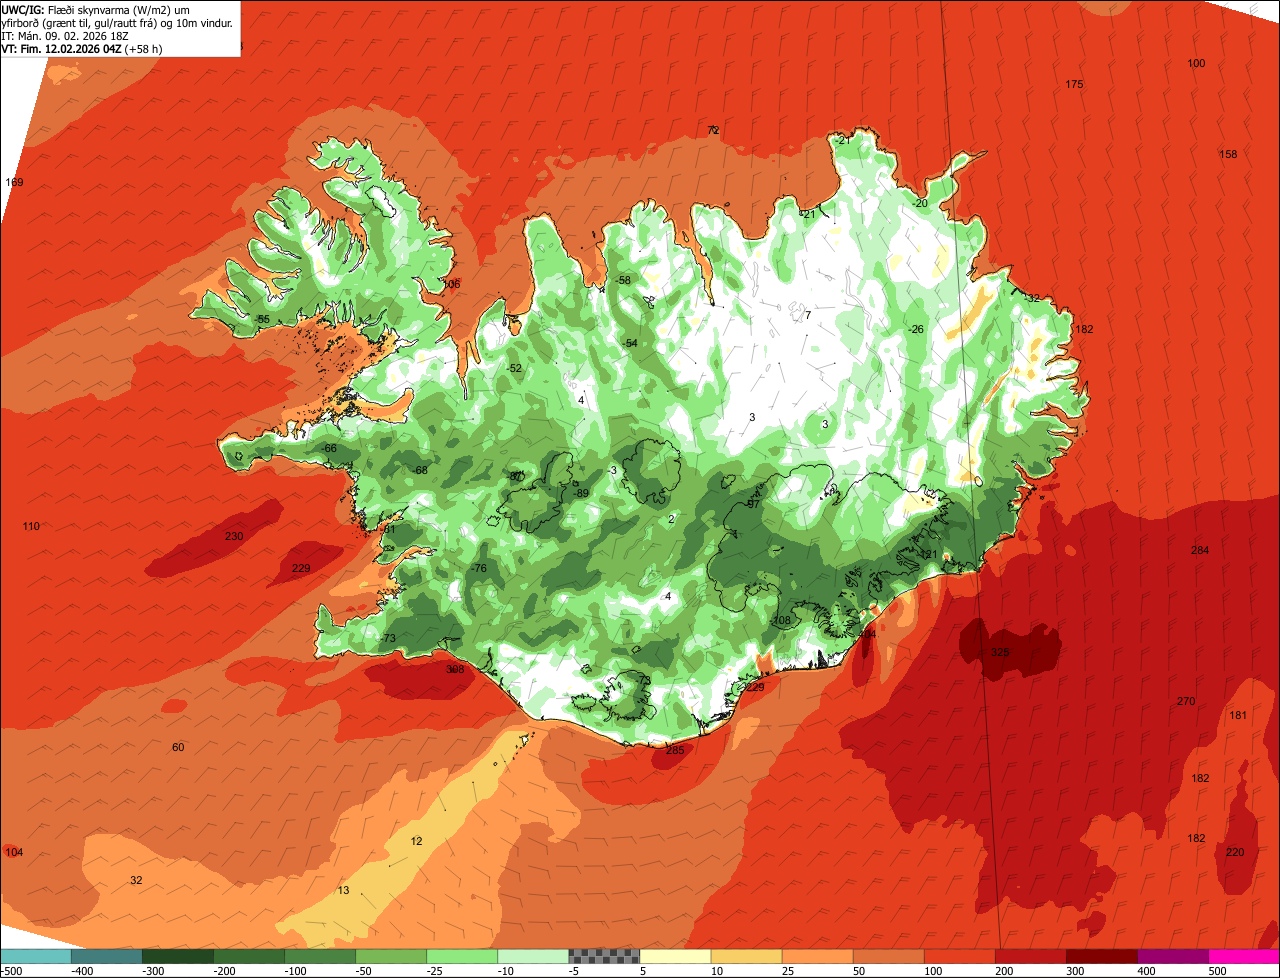The width and height of the screenshot is (1280, 978).
Task: Pick the 25 to 50 orange legend swatch
Action: click(x=817, y=956)
